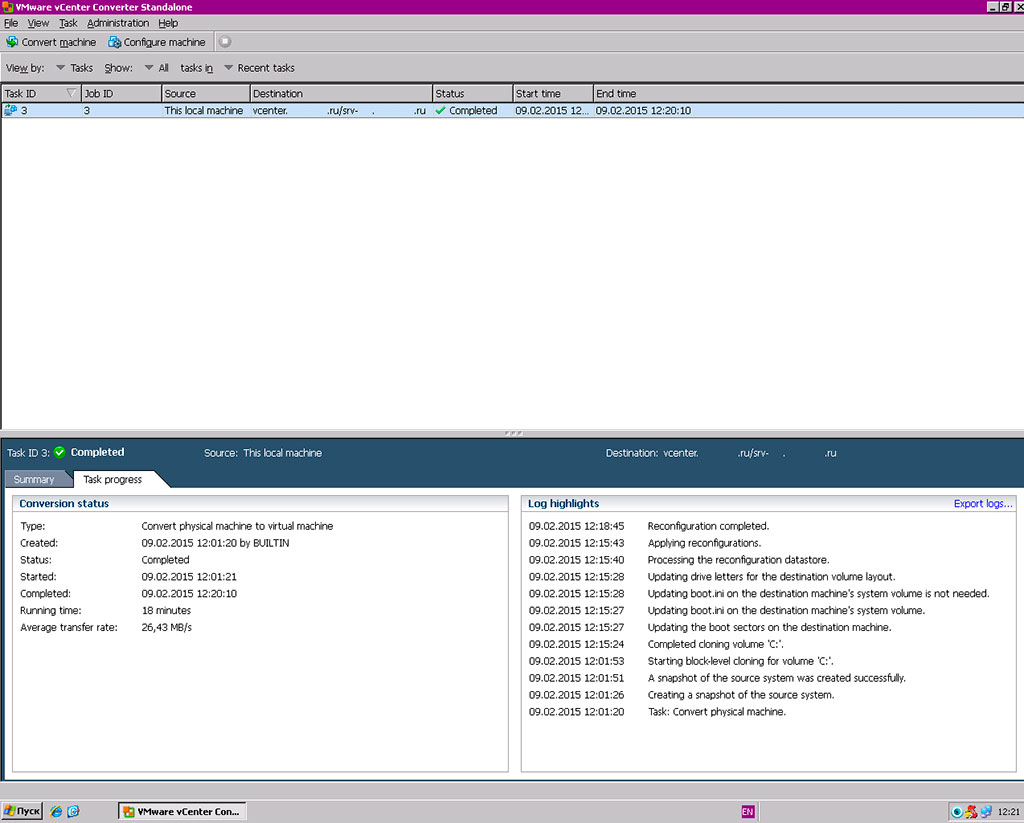Open the Windows Пуск start button
The height and width of the screenshot is (823, 1024).
22,811
